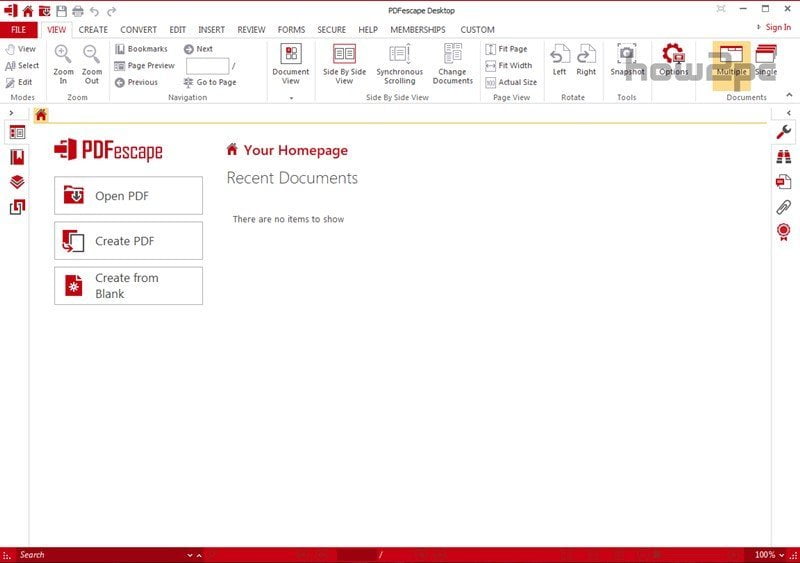800x563 pixels.
Task: Click the Open PDF button
Action: [x=129, y=195]
